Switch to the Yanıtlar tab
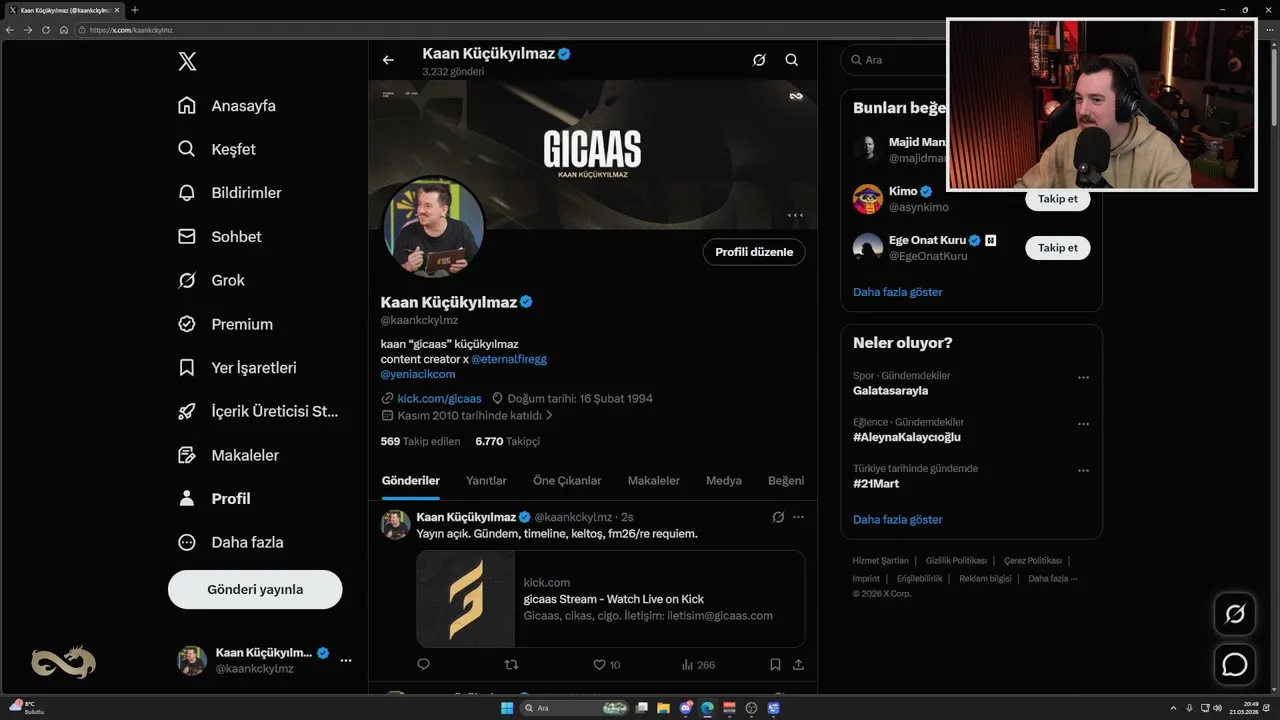This screenshot has height=720, width=1280. pos(486,481)
